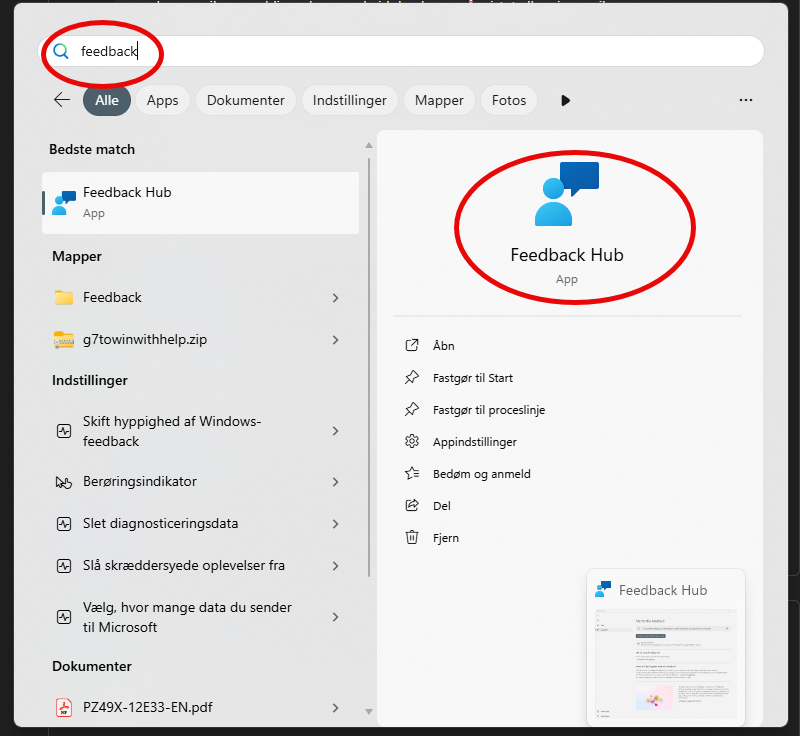
Task: Click the trash icon beside Fjern
Action: pos(412,538)
